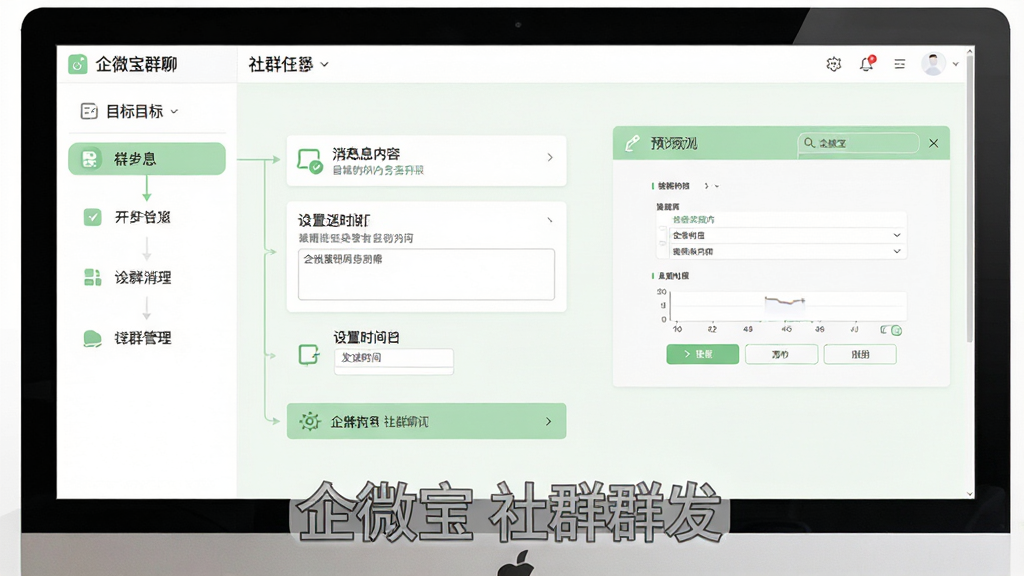Click the middle outlined button under the chart
1024x576 pixels.
click(x=781, y=354)
